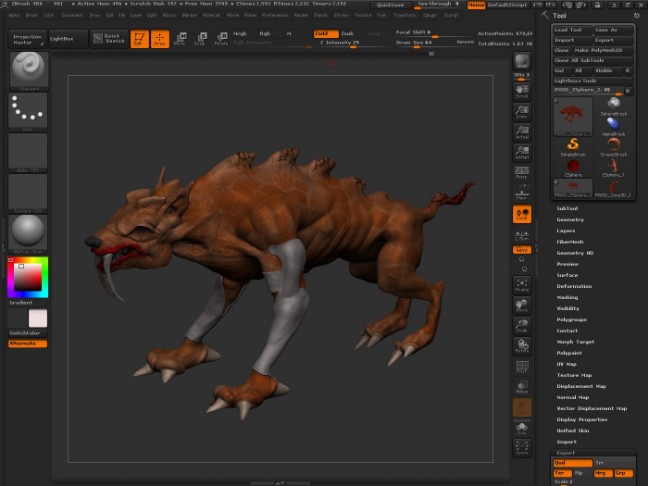648x486 pixels.
Task: Expand the FiberMesh section
Action: [x=570, y=242]
